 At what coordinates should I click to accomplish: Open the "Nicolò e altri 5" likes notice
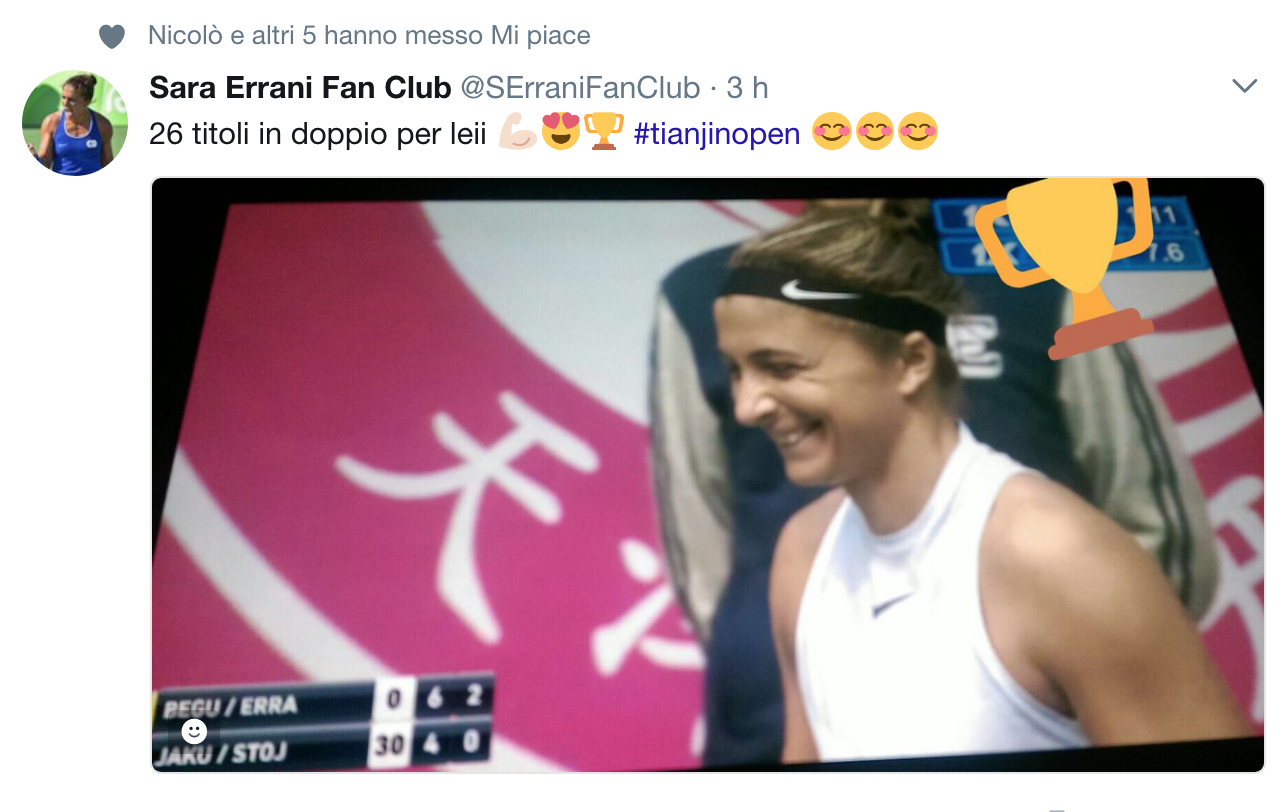[x=369, y=36]
